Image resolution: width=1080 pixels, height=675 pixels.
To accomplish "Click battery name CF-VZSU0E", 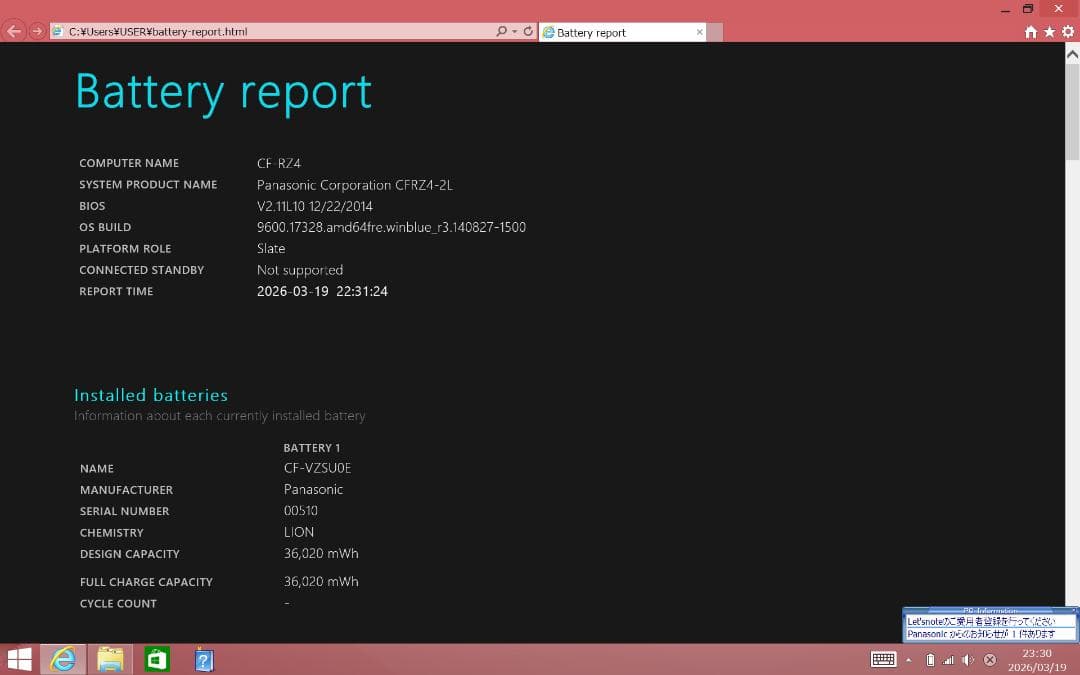I will coord(318,468).
